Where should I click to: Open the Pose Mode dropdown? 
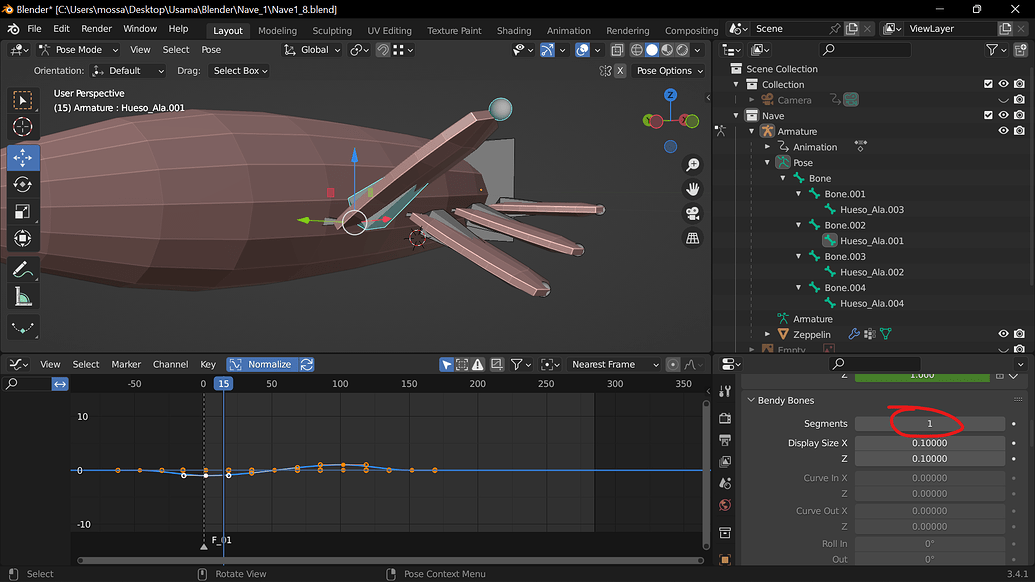pyautogui.click(x=78, y=49)
